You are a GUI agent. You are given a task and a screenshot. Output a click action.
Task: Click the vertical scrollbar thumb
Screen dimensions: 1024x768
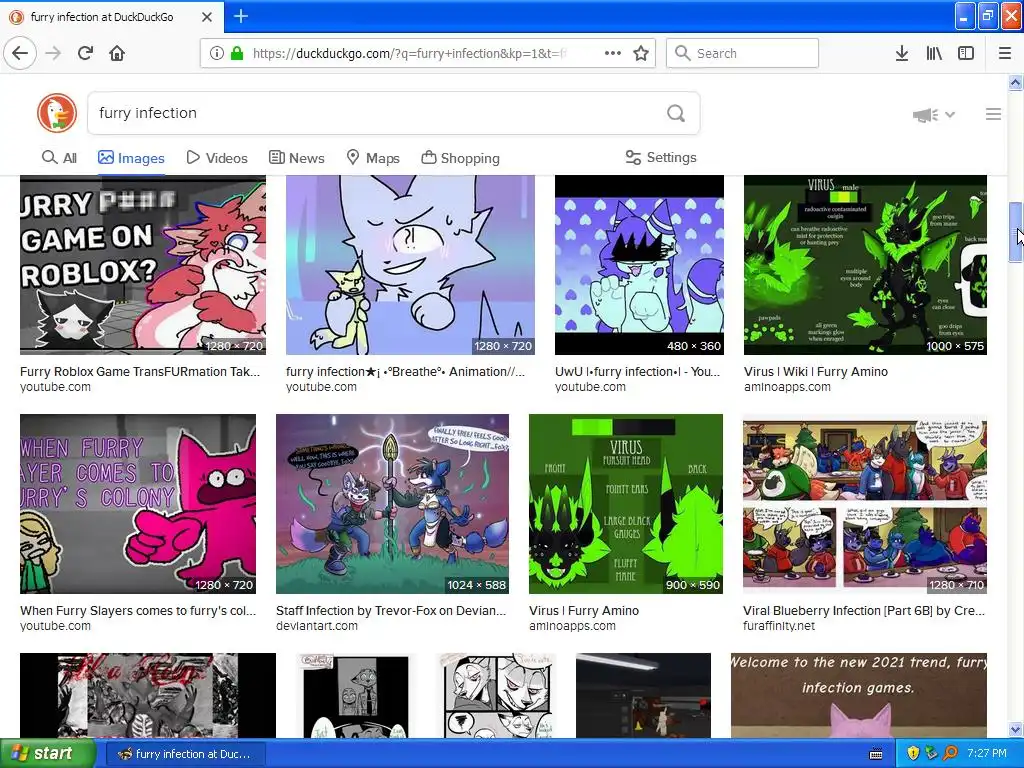click(x=1015, y=232)
